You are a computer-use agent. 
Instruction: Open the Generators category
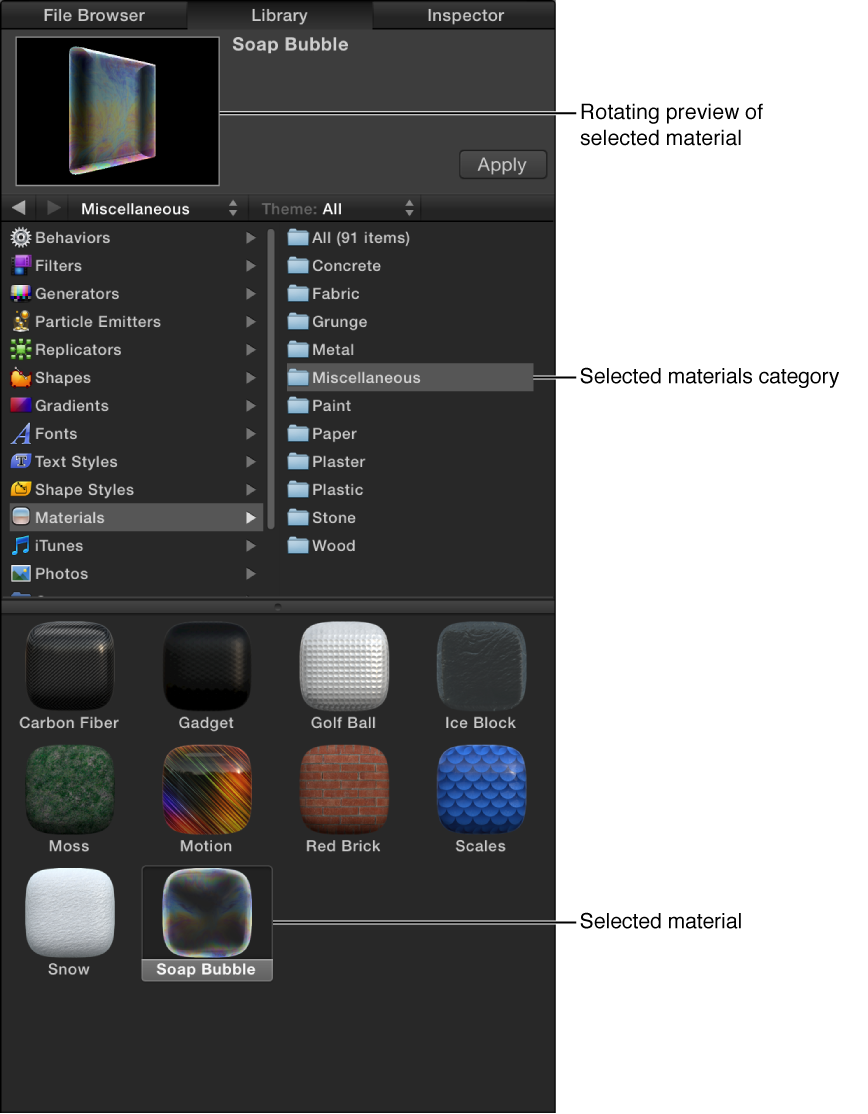(x=20, y=294)
